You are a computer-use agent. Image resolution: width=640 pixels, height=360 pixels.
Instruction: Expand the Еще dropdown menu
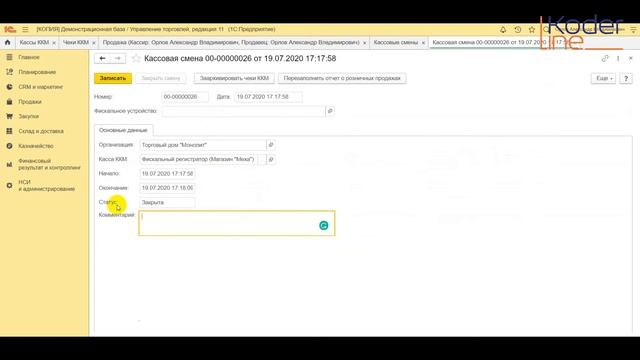(603, 78)
